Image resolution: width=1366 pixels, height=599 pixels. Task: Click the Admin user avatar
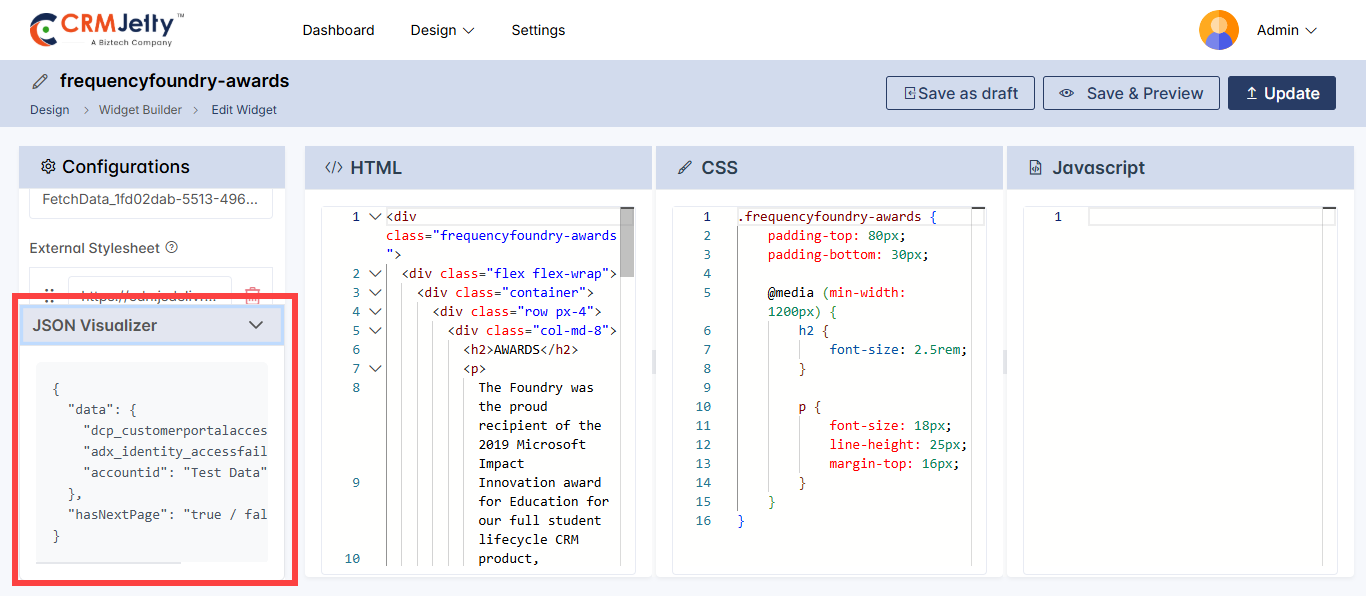point(1218,30)
